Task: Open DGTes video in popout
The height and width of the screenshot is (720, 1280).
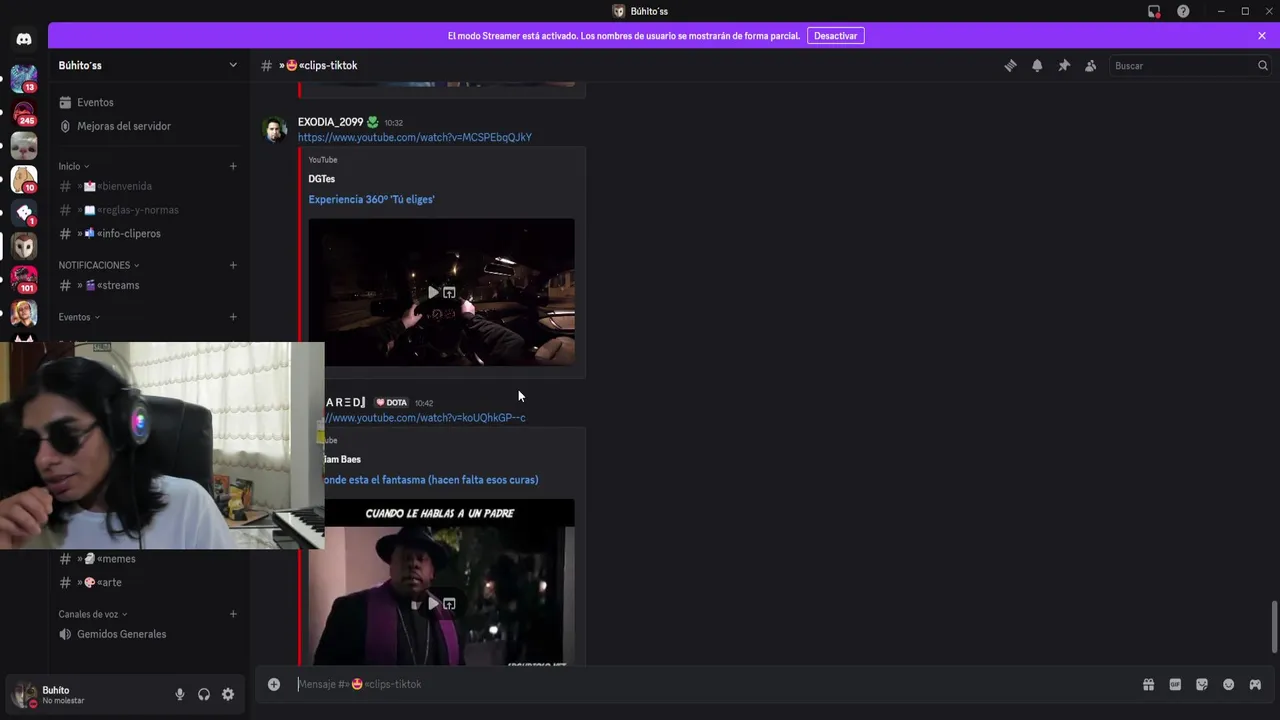Action: point(449,293)
